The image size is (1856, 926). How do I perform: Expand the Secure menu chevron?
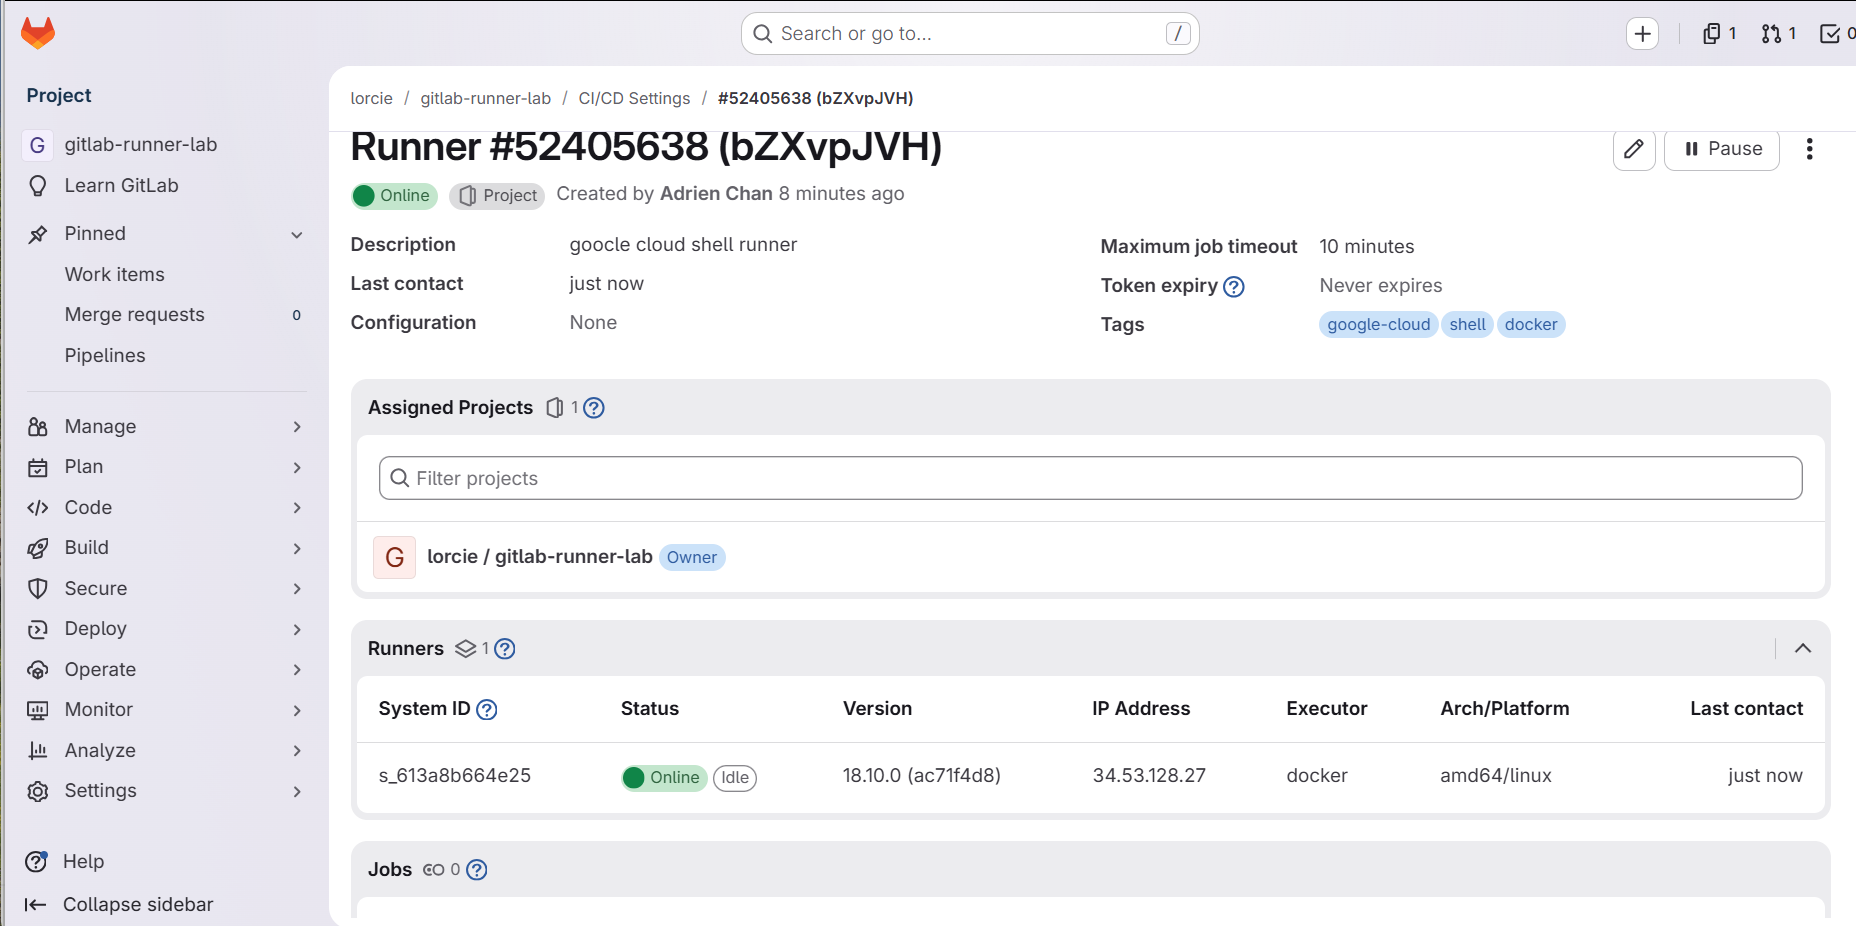[297, 589]
